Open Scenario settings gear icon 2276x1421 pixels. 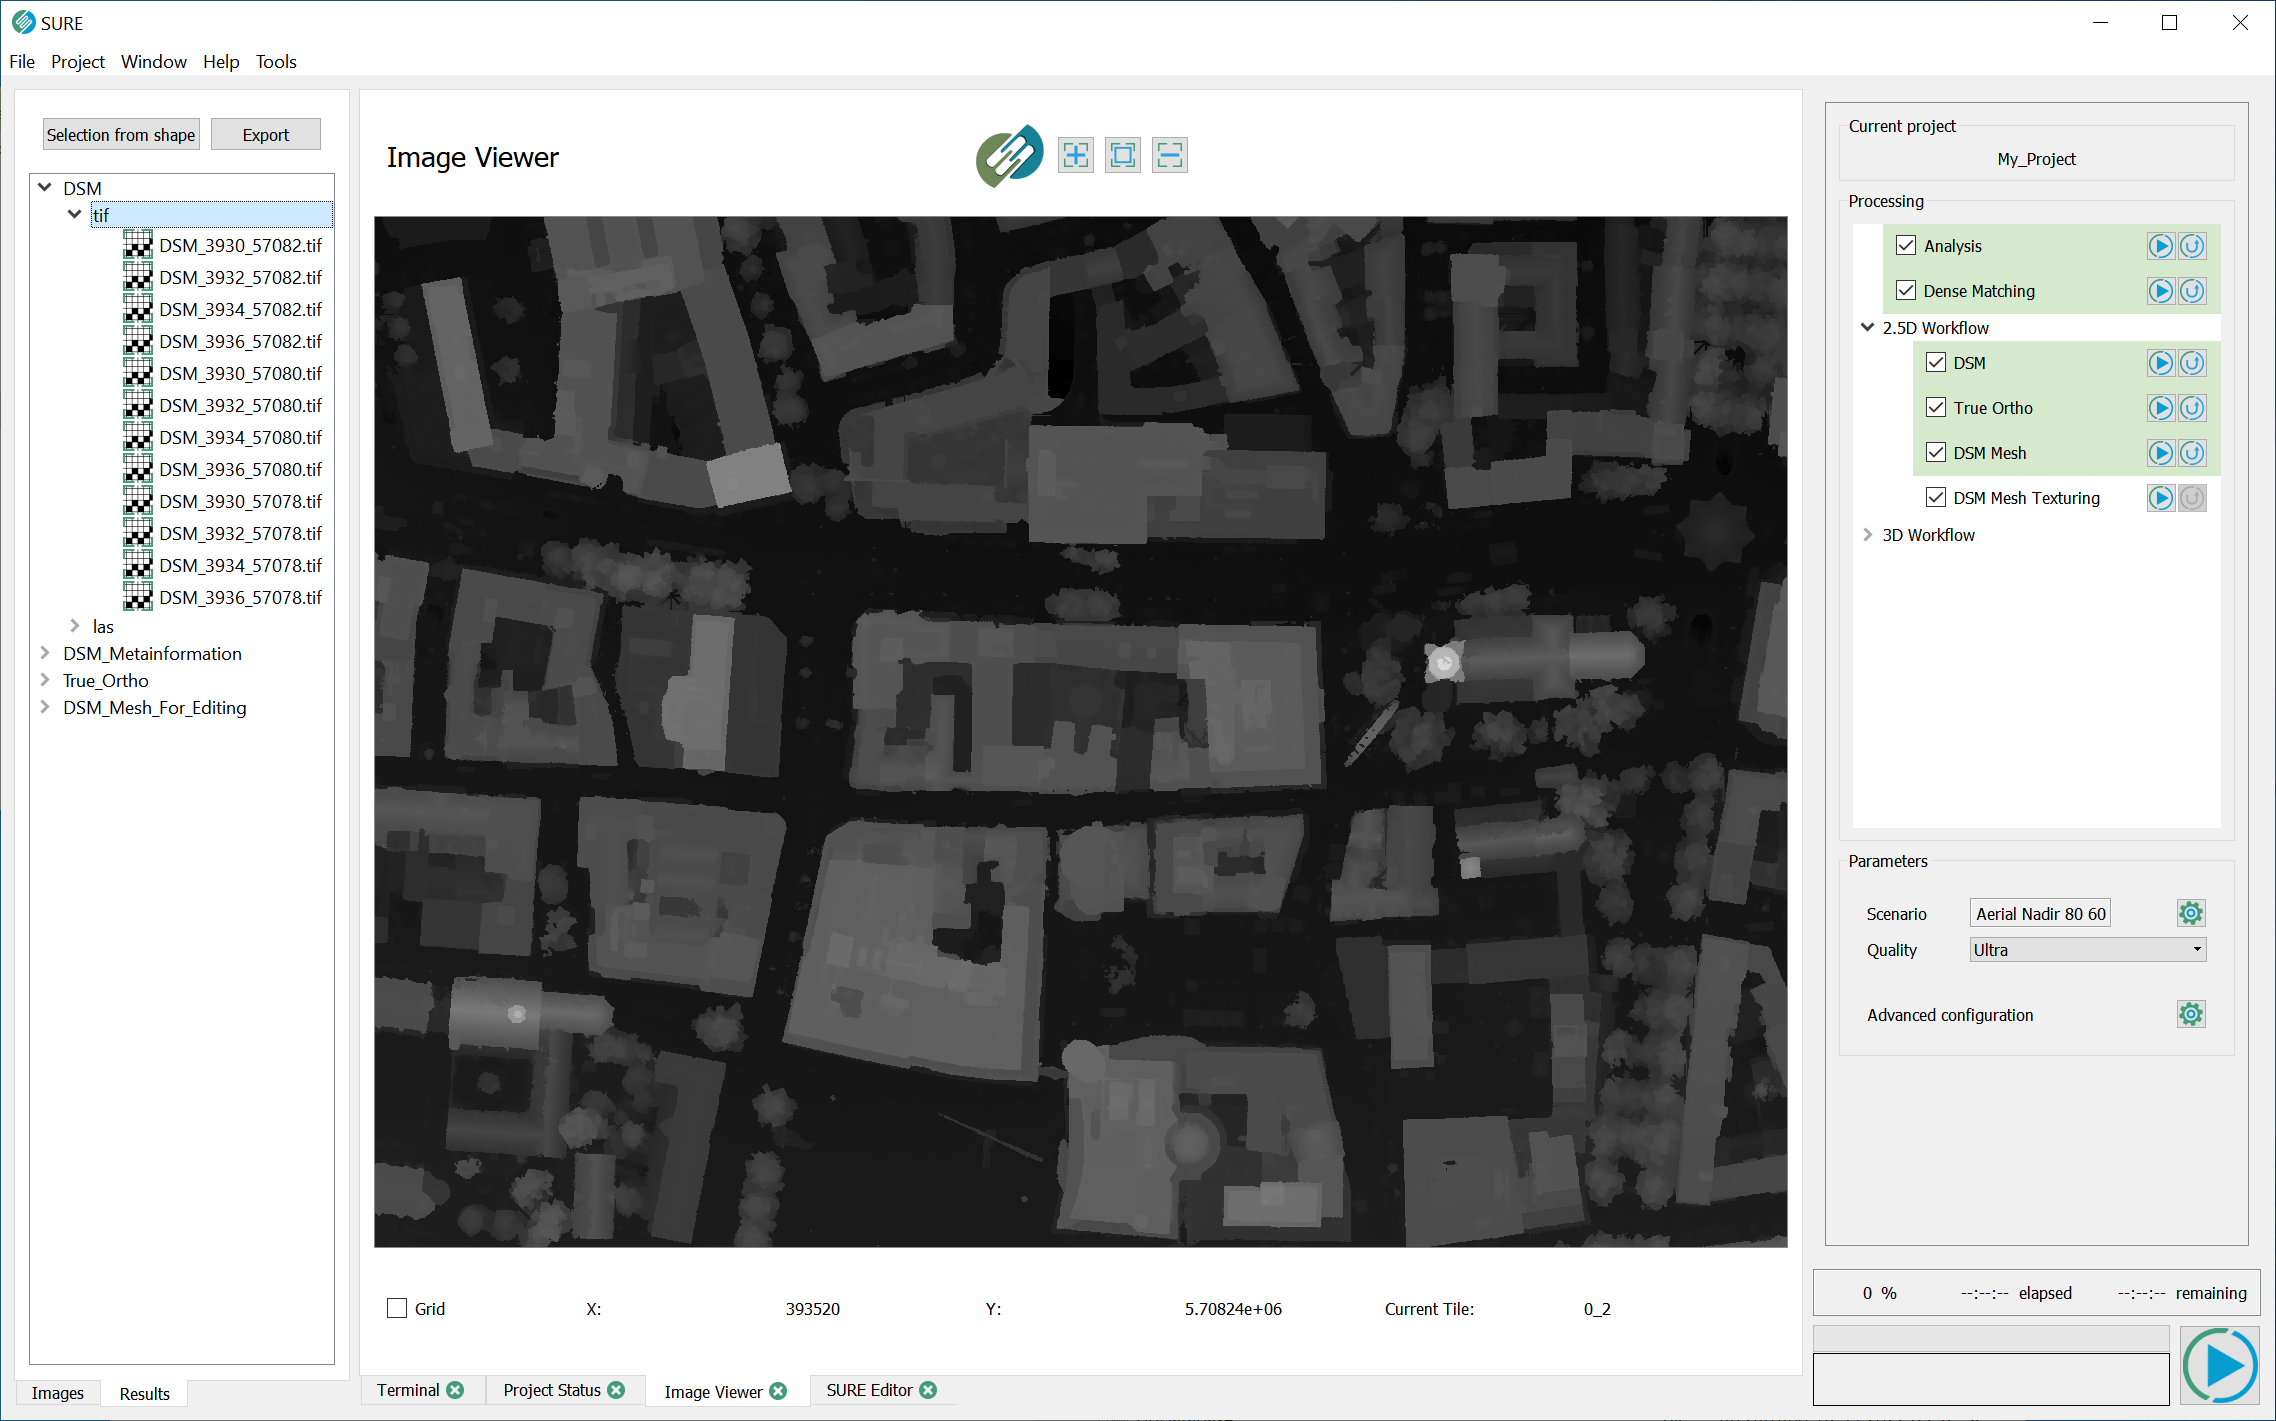click(x=2190, y=913)
